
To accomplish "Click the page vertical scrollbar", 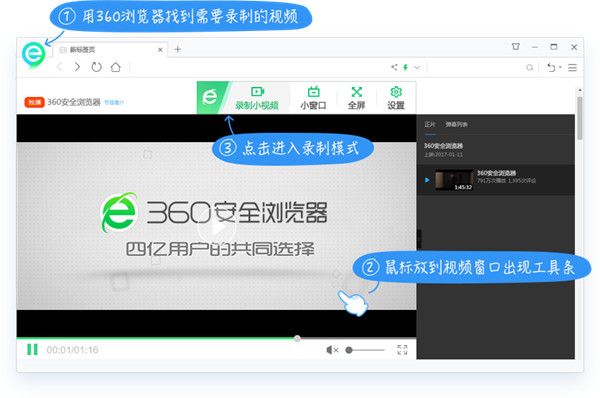I will [580, 118].
